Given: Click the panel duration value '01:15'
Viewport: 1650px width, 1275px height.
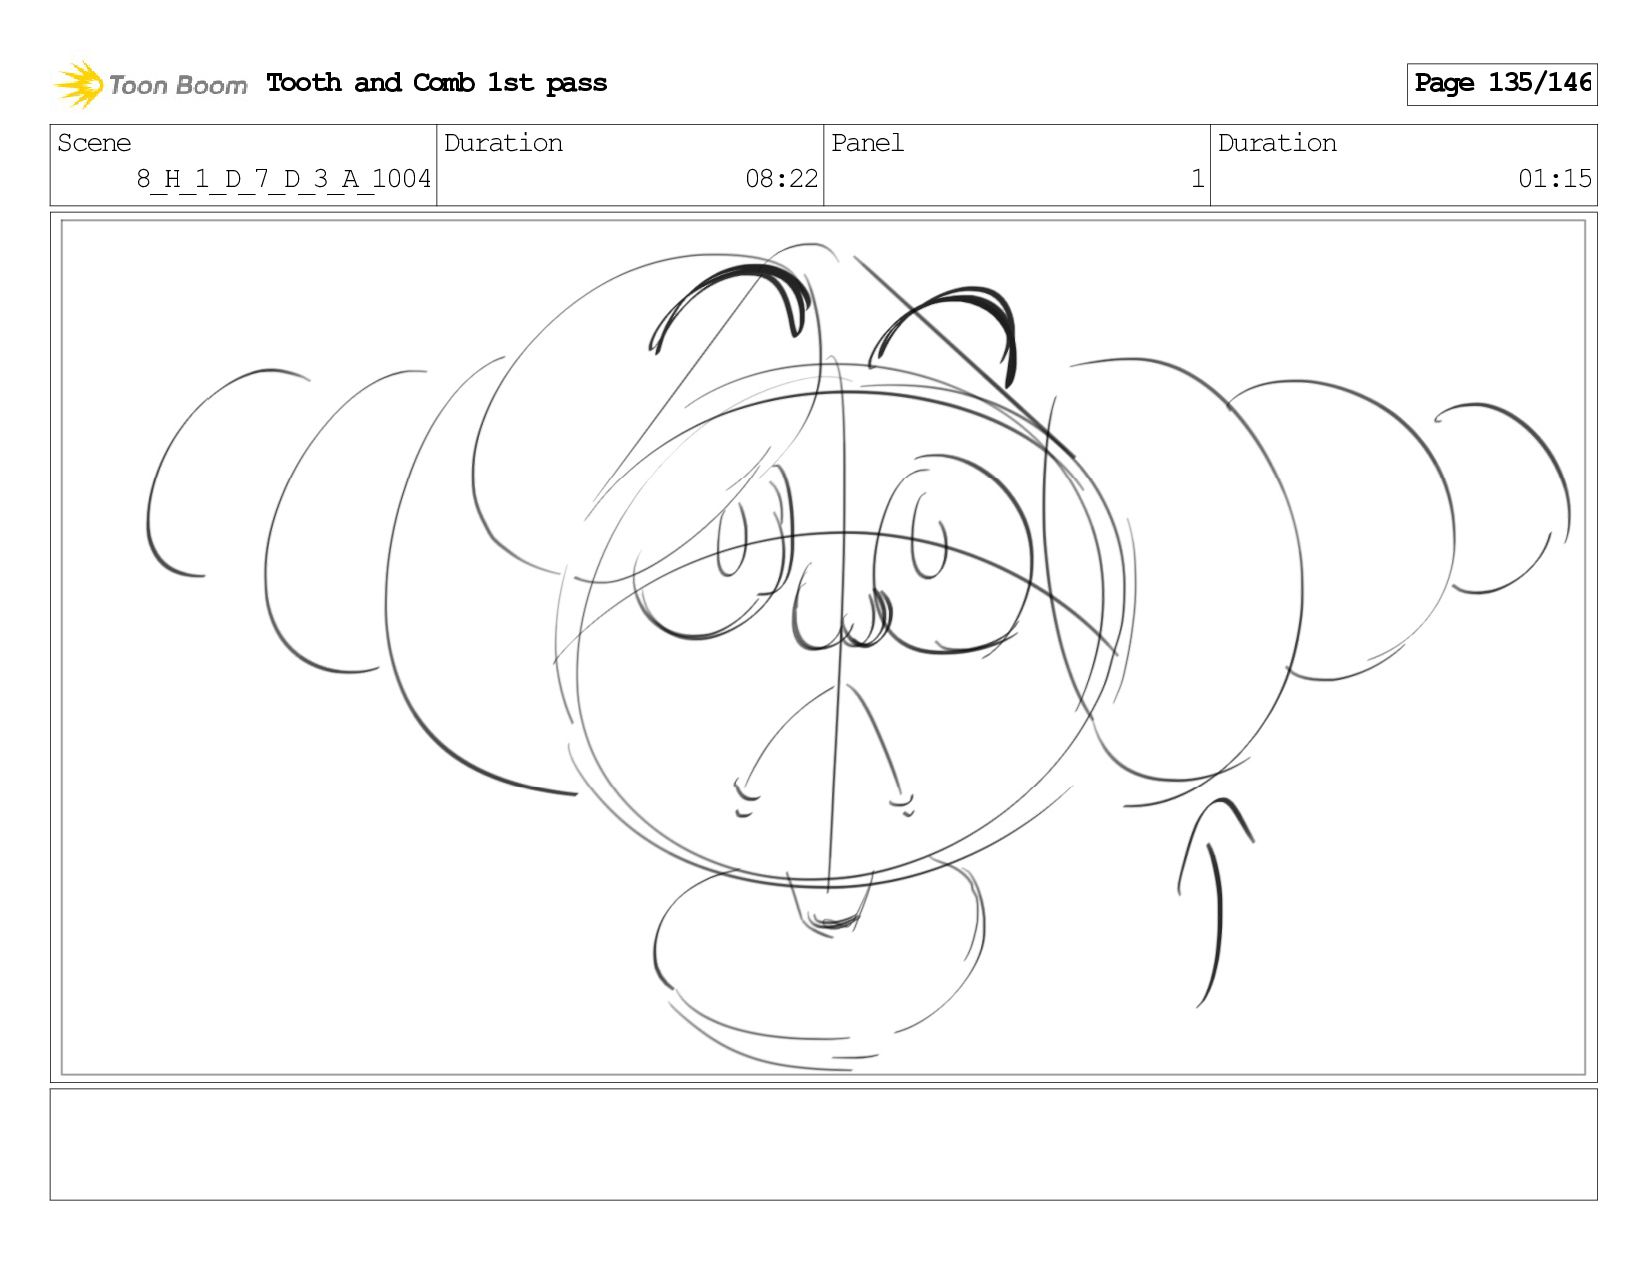Looking at the screenshot, I should (1554, 179).
